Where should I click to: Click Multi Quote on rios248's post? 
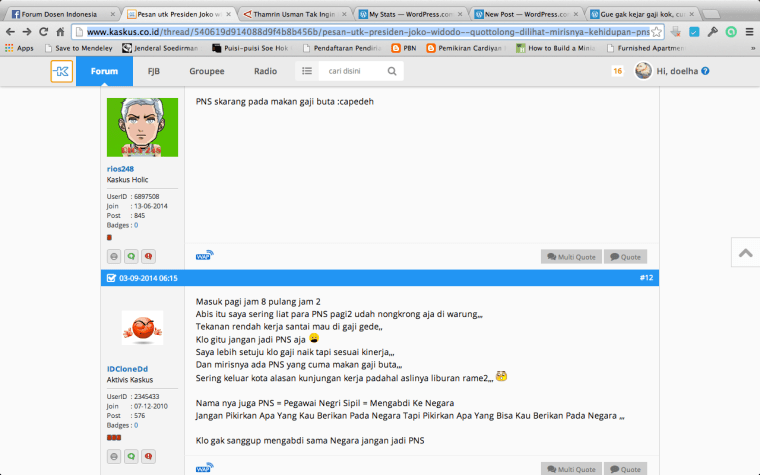coord(571,256)
